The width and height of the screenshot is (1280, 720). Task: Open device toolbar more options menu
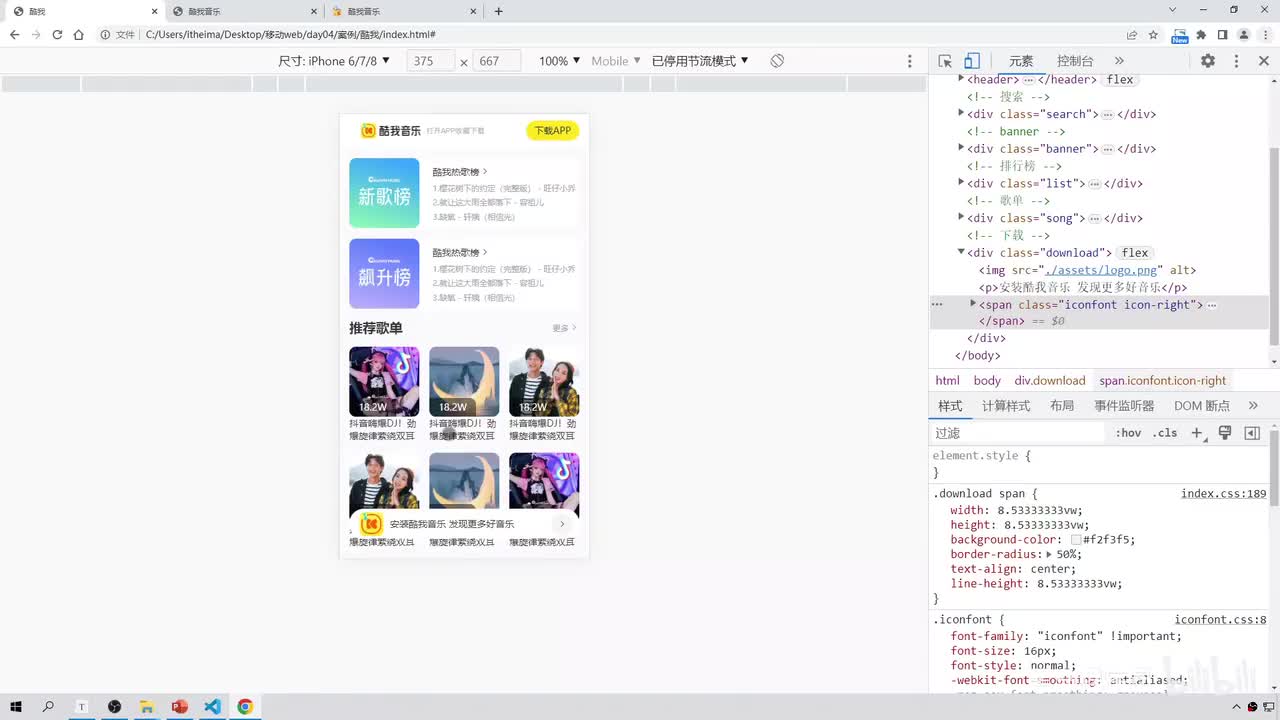pos(909,61)
